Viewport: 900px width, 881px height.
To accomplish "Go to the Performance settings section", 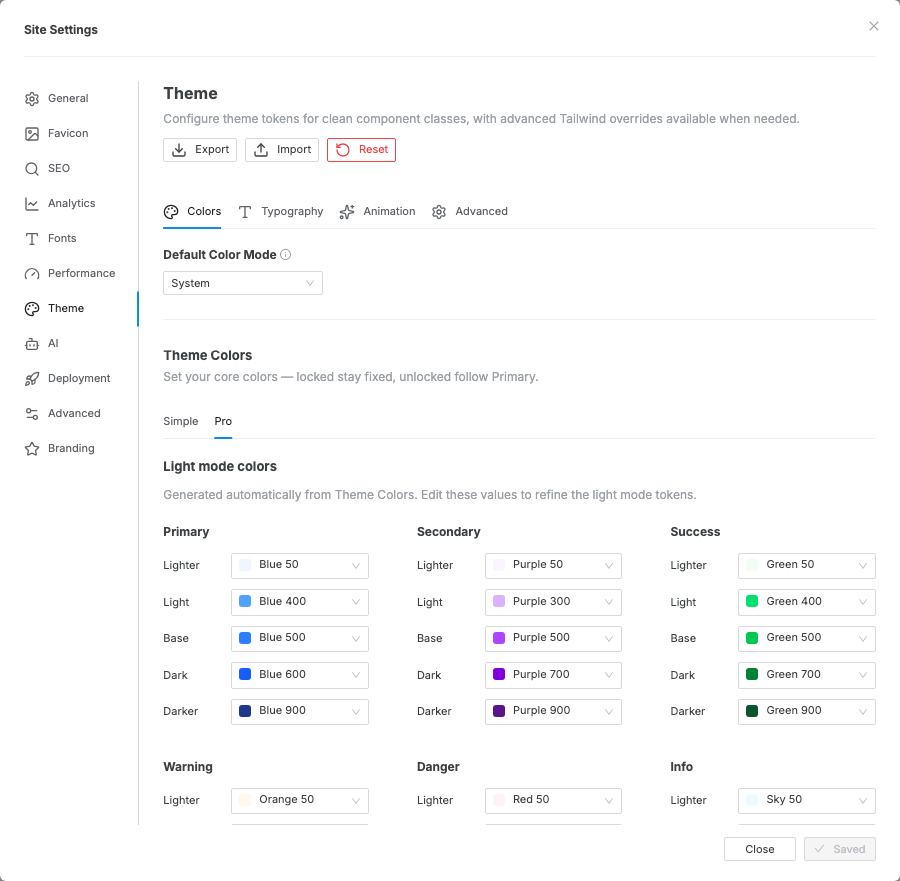I will coord(81,274).
